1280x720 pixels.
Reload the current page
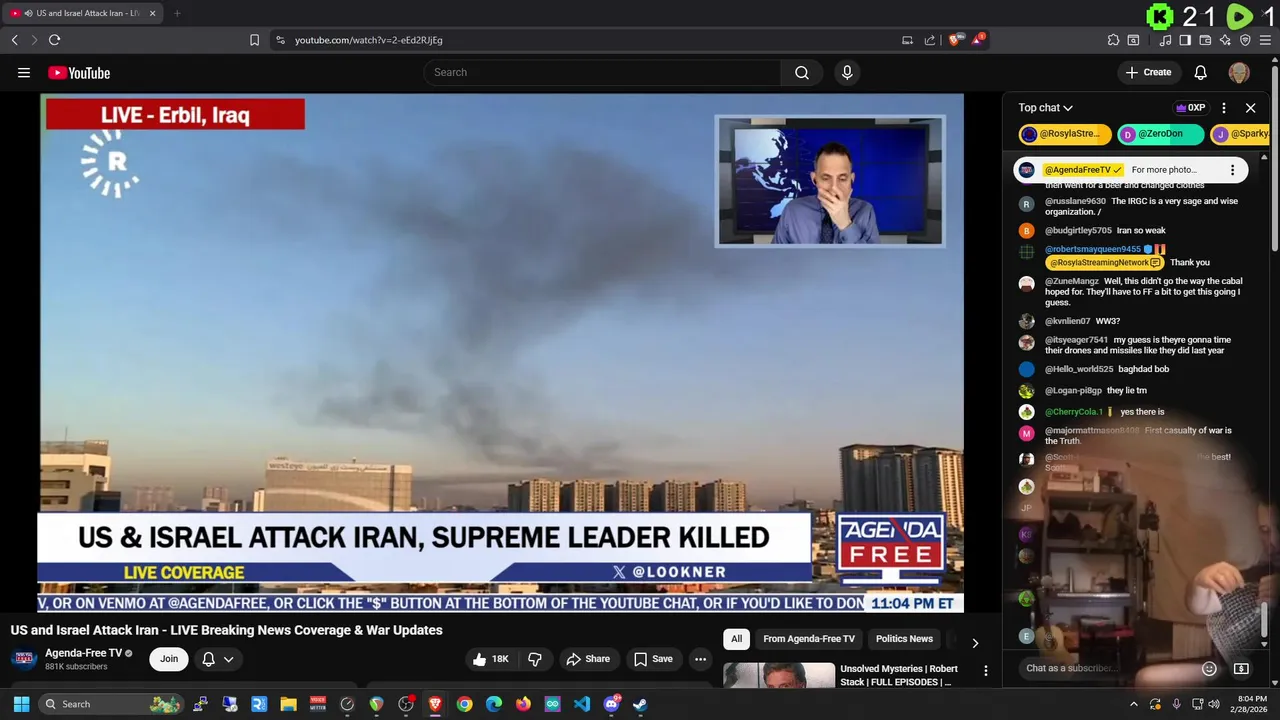(54, 40)
